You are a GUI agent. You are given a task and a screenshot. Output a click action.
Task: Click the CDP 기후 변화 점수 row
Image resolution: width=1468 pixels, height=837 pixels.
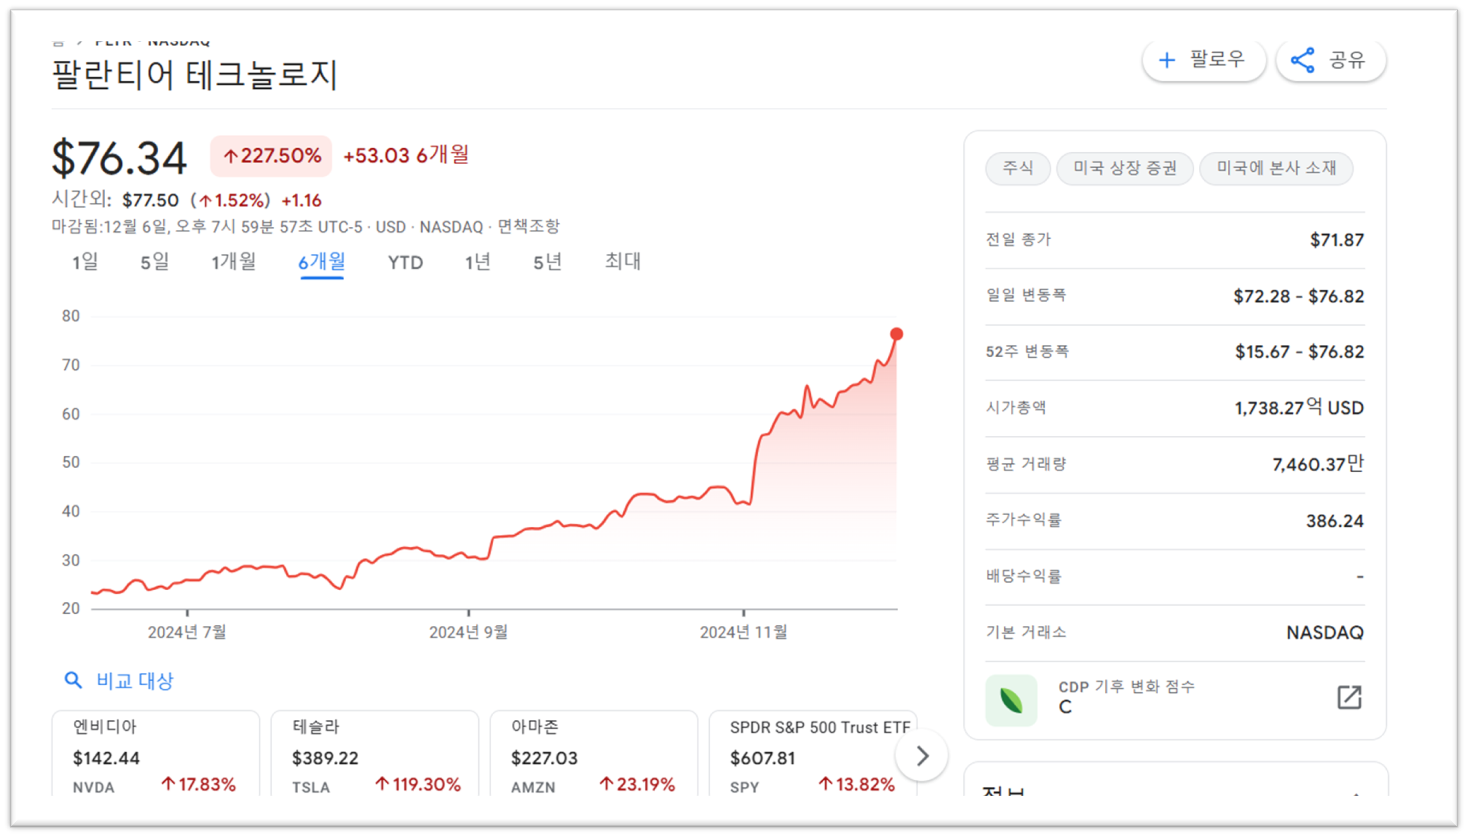tap(1175, 699)
